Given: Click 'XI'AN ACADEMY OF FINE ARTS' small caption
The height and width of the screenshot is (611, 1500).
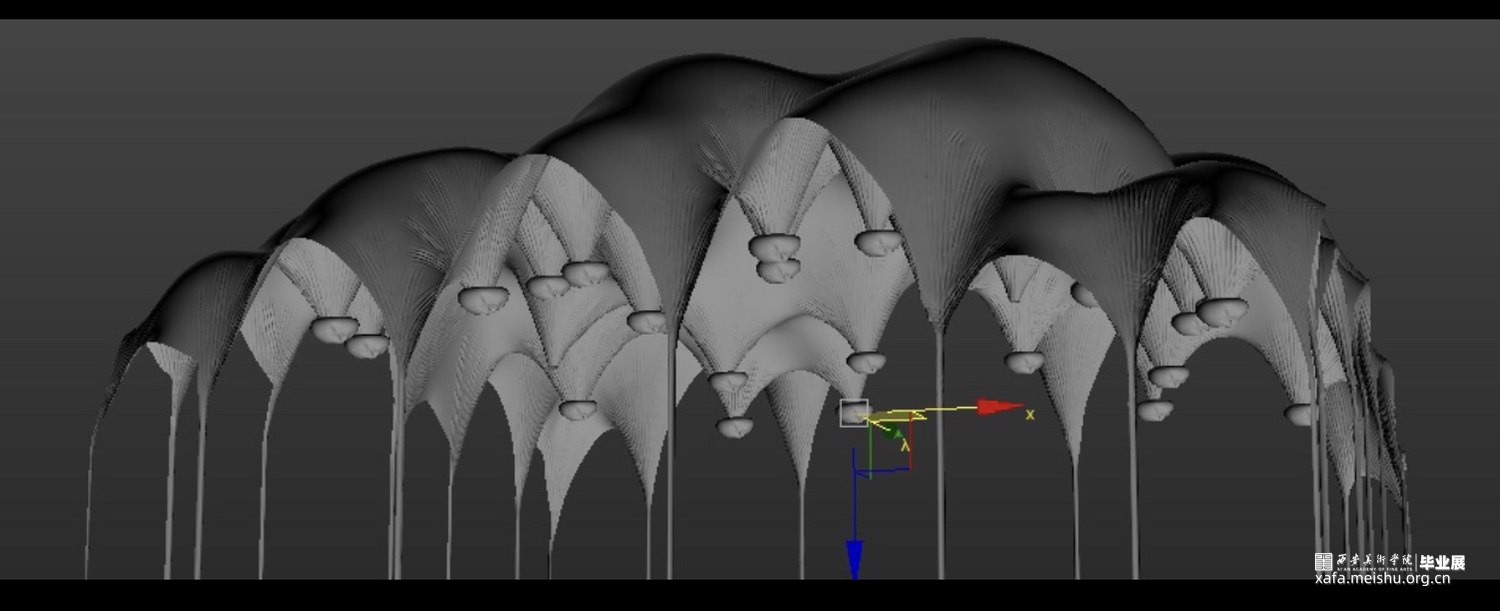Looking at the screenshot, I should click(1374, 569).
